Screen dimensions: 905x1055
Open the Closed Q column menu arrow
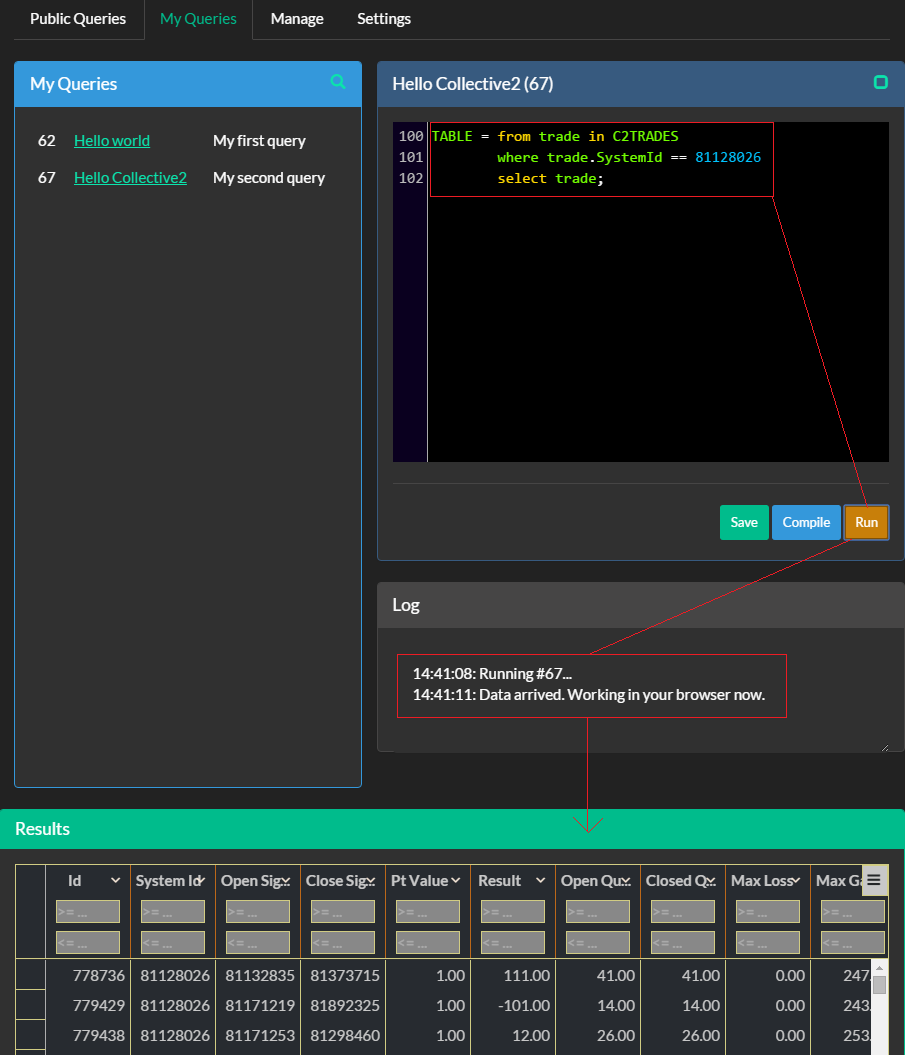711,880
